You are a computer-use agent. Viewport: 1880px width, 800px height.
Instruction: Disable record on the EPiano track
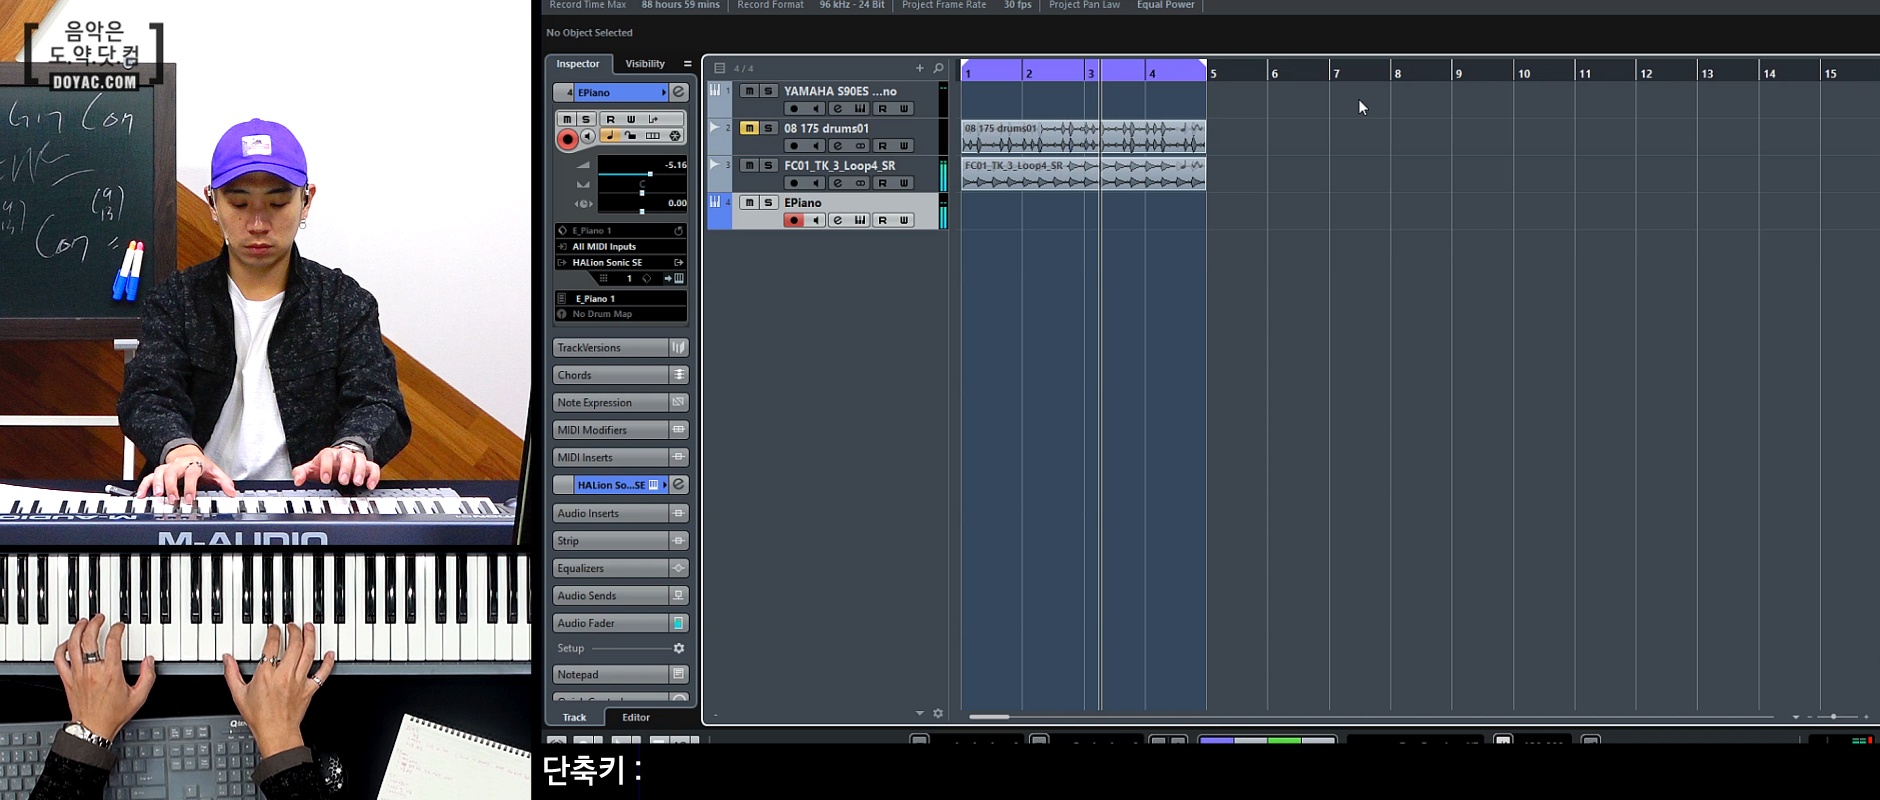point(793,220)
